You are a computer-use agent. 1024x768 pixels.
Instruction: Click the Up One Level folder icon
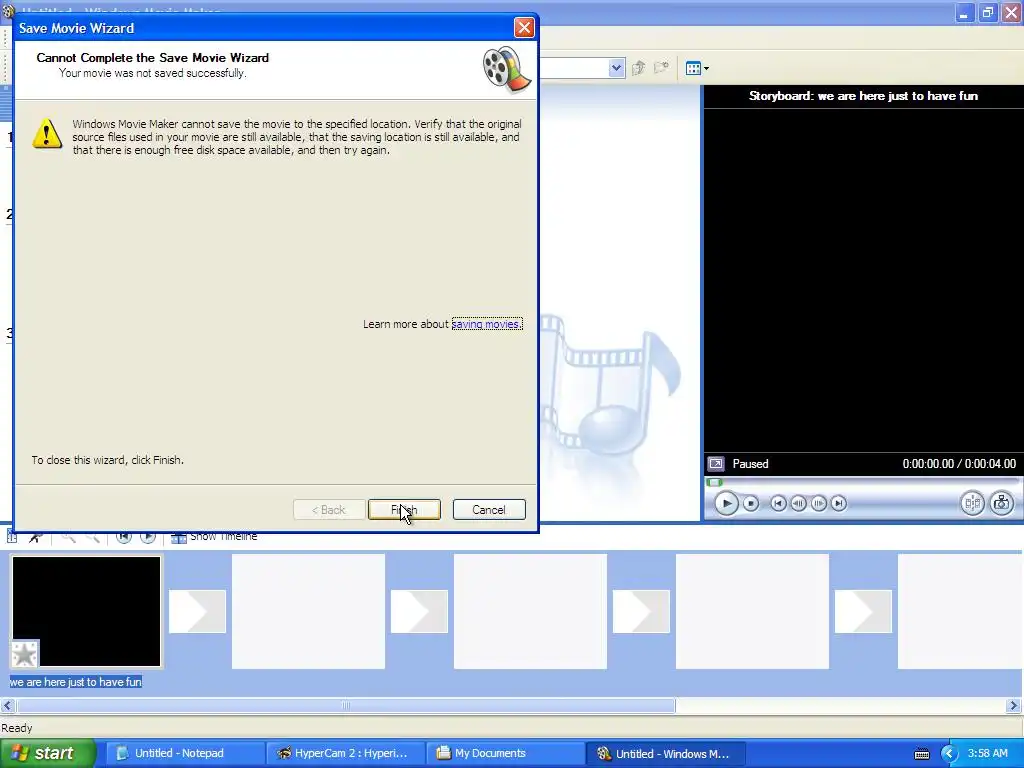(x=639, y=68)
